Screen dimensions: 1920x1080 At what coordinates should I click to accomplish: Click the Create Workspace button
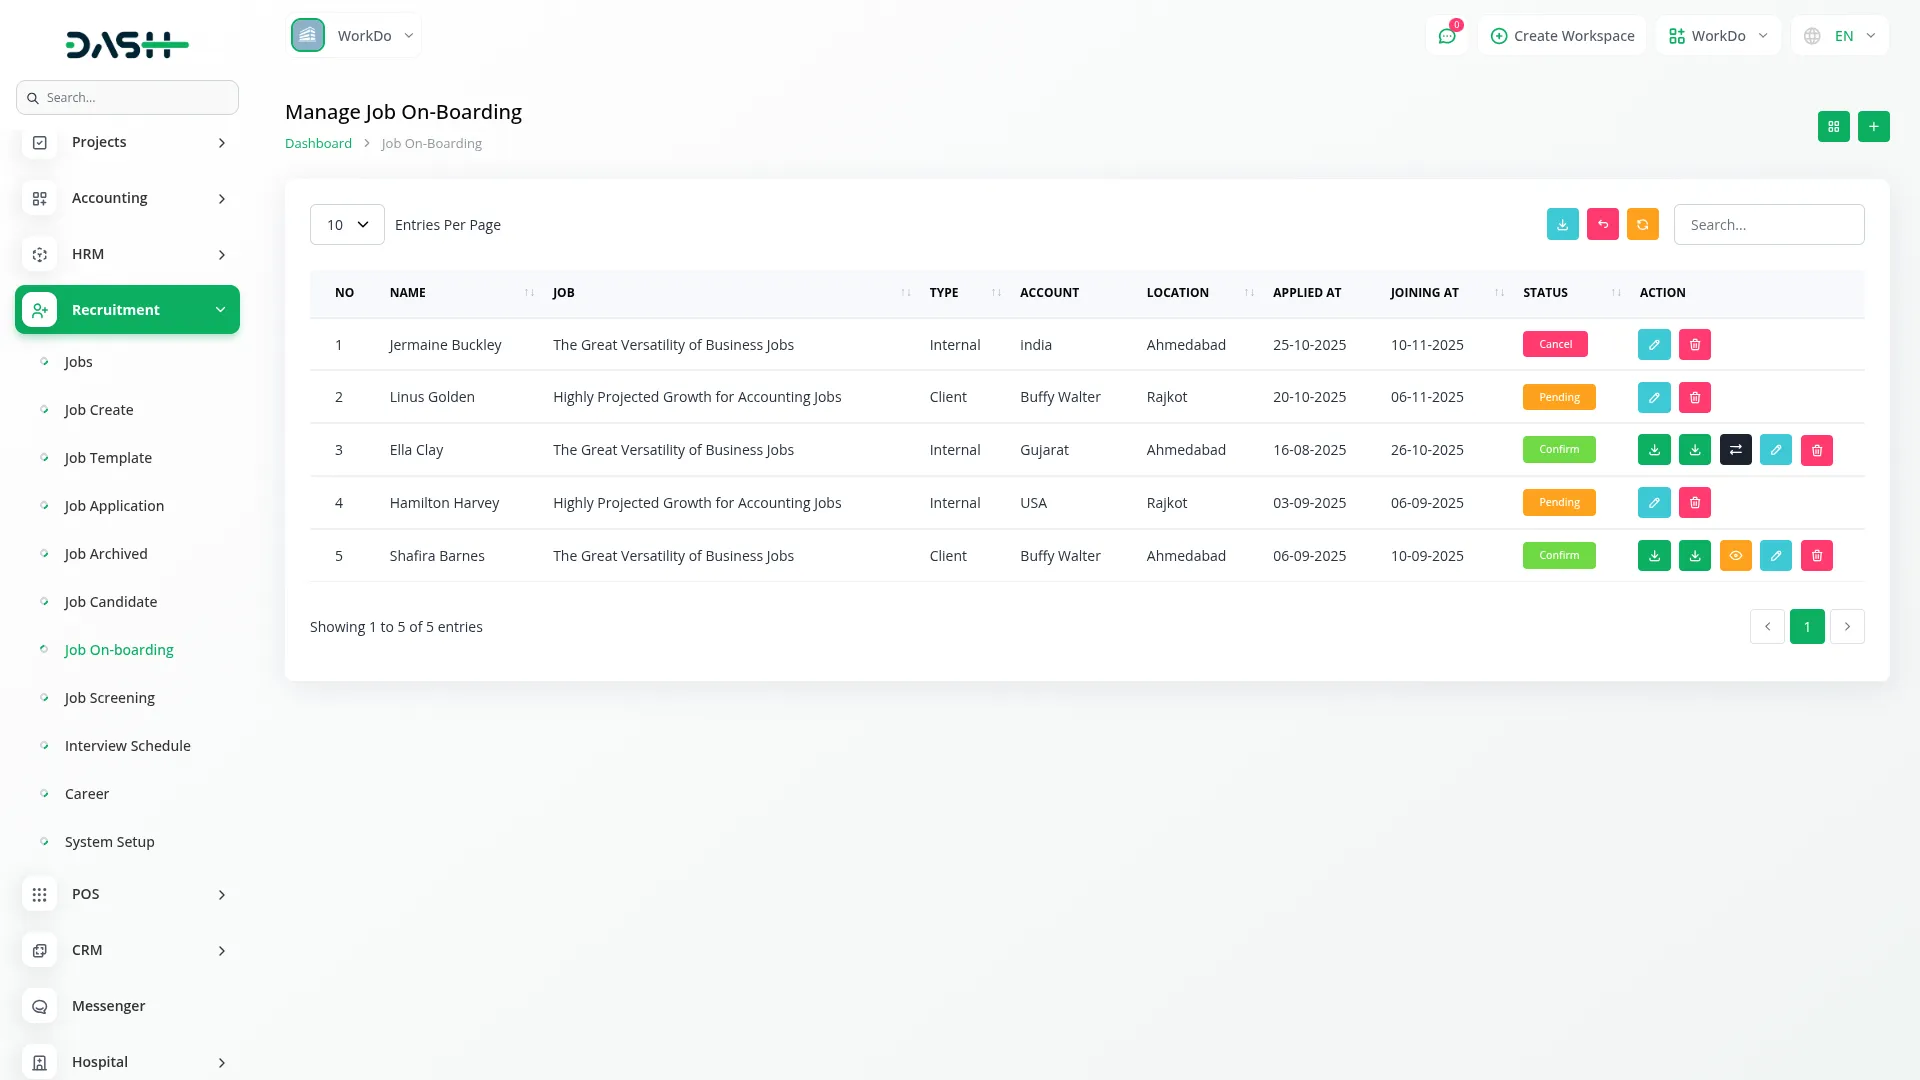tap(1562, 36)
